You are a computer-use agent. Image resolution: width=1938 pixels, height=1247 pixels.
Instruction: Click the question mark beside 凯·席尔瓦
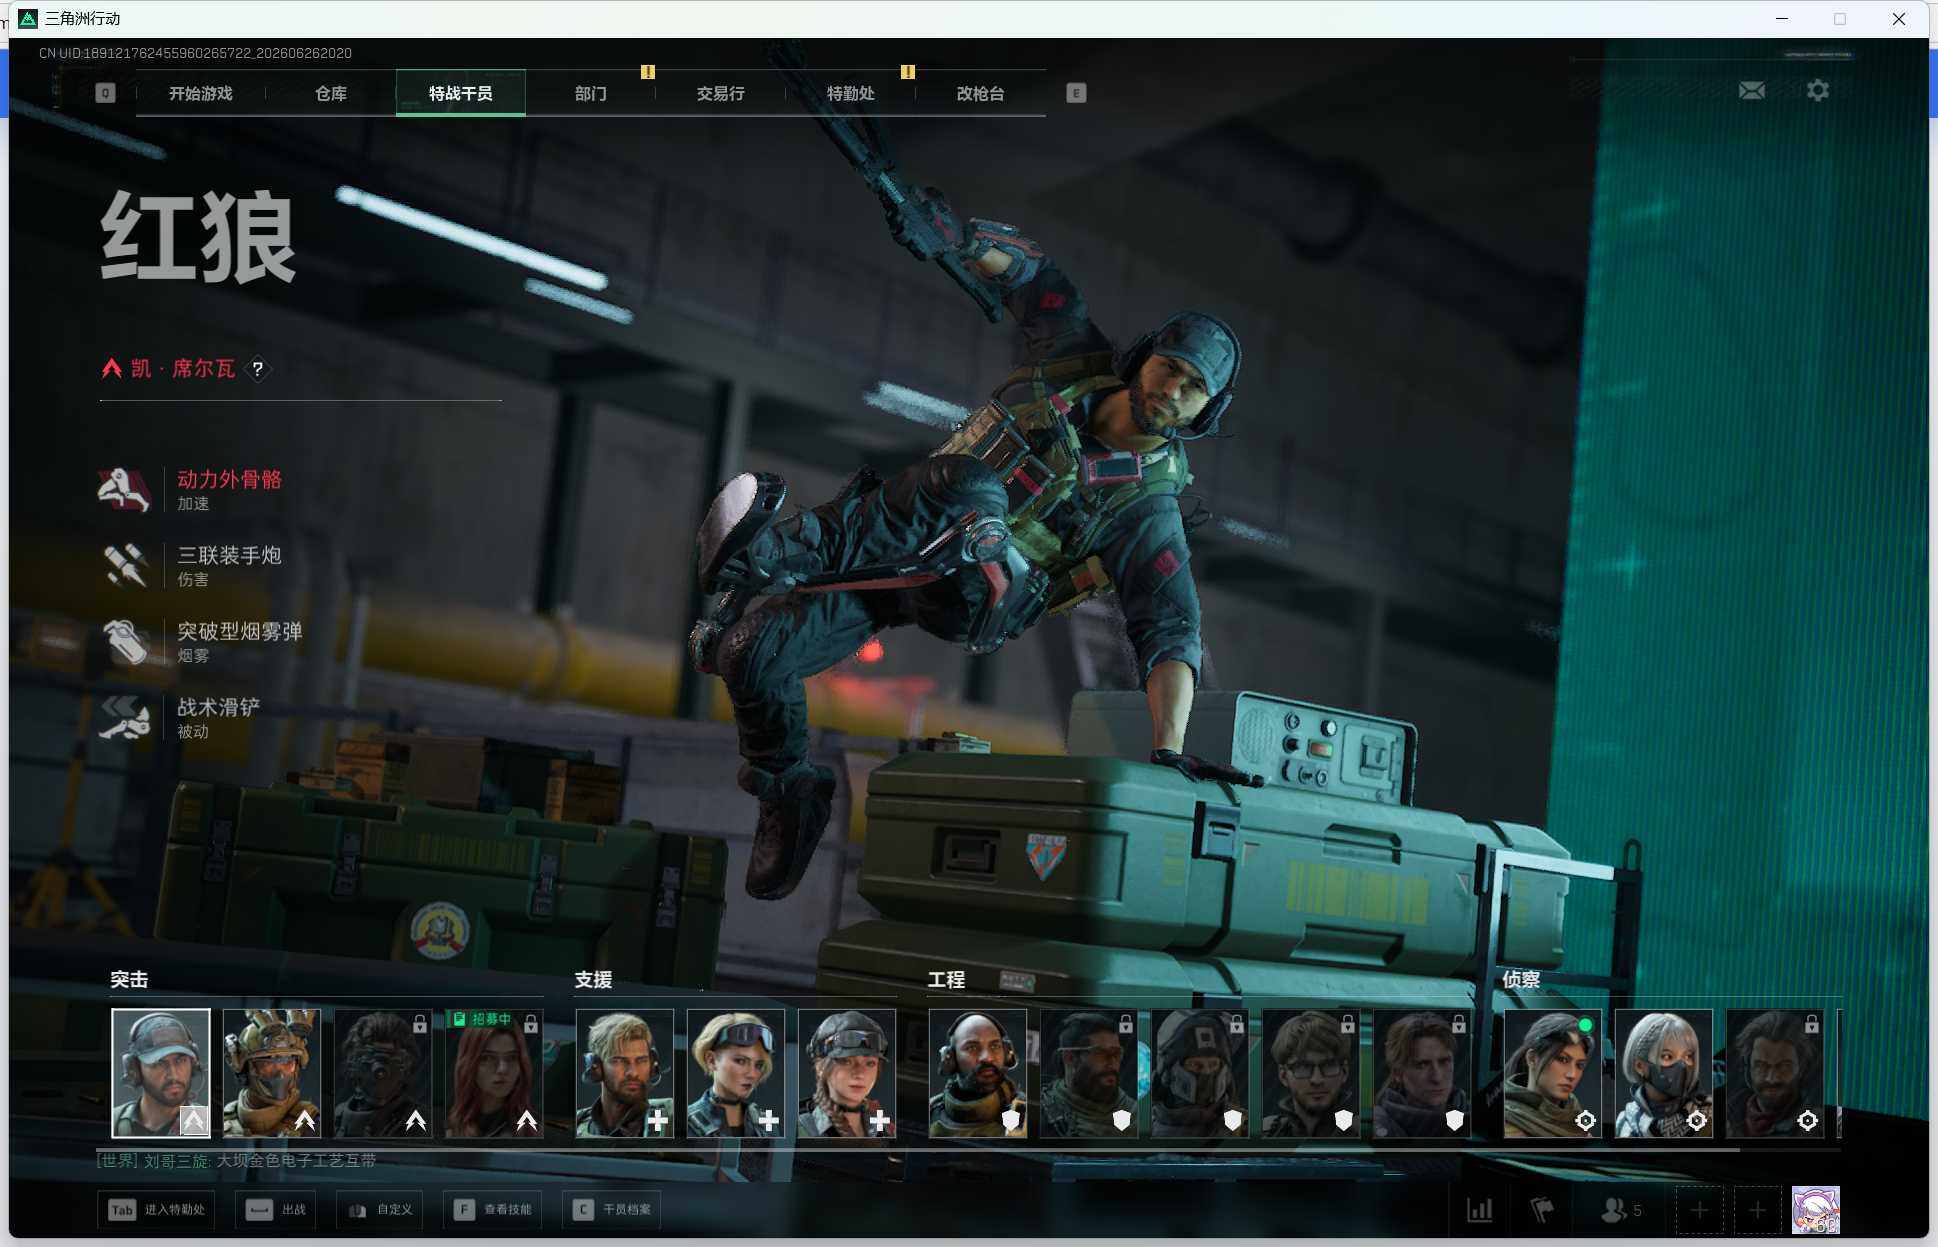click(x=258, y=369)
